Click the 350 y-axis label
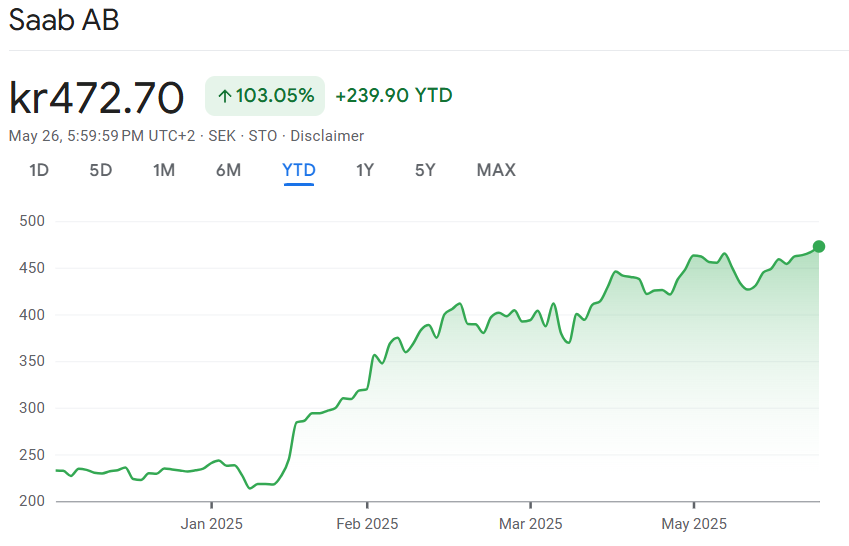Viewport: 849px width, 546px height. 32,361
